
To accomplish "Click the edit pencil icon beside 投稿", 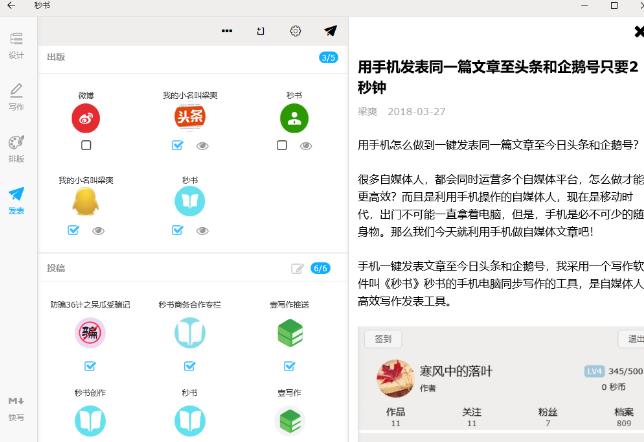I will (297, 268).
